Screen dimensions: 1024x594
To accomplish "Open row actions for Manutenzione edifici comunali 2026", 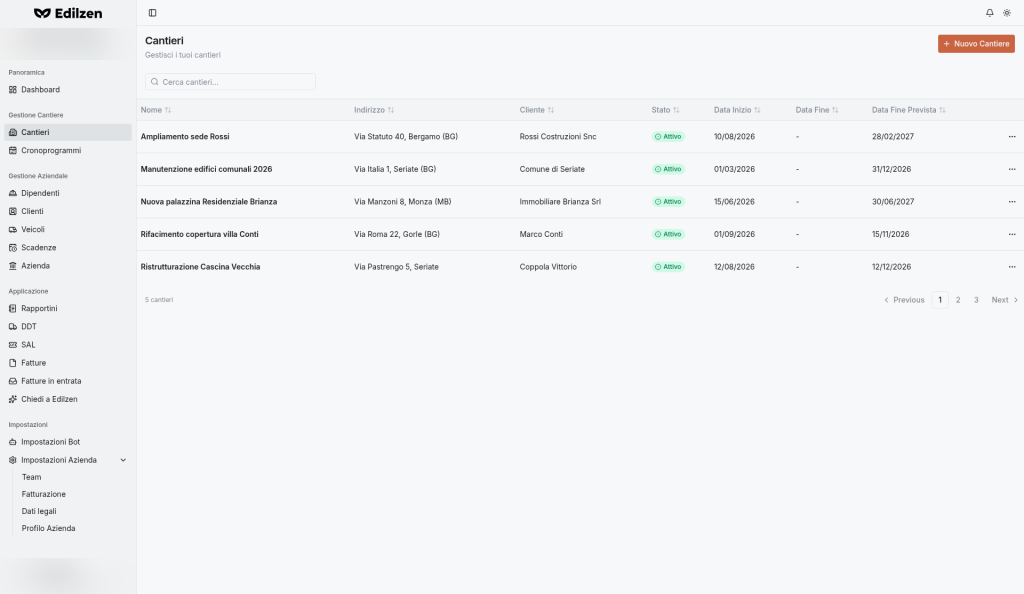I will tap(1012, 169).
